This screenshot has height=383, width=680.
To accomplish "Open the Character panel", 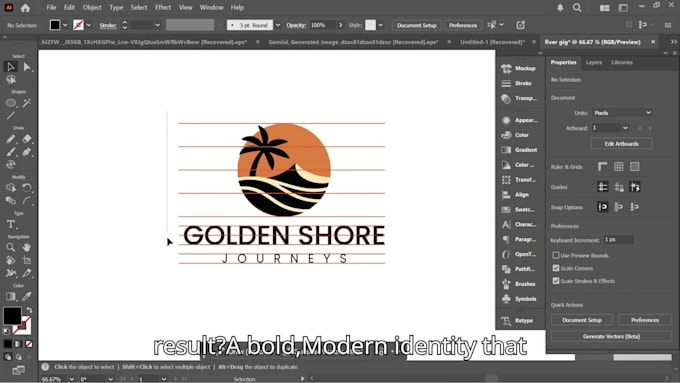I will [x=519, y=224].
